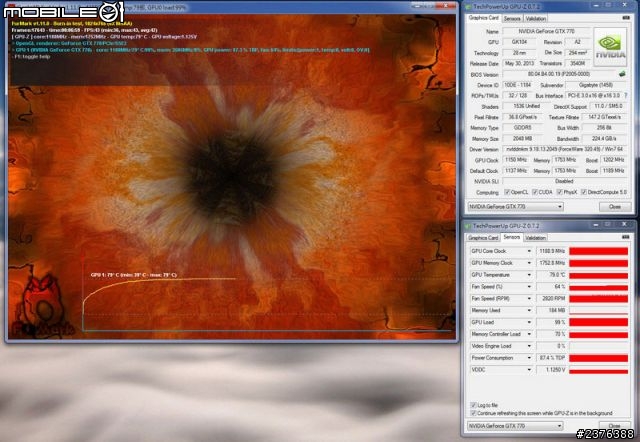Image resolution: width=640 pixels, height=442 pixels.
Task: Click the Power Consumption red graph bar
Action: (598, 358)
